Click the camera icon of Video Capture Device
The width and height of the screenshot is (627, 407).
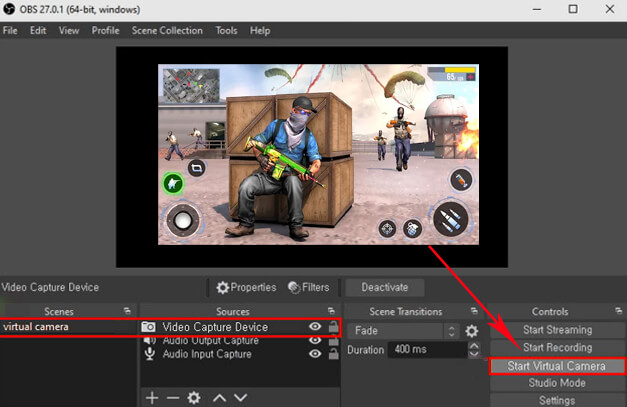148,327
